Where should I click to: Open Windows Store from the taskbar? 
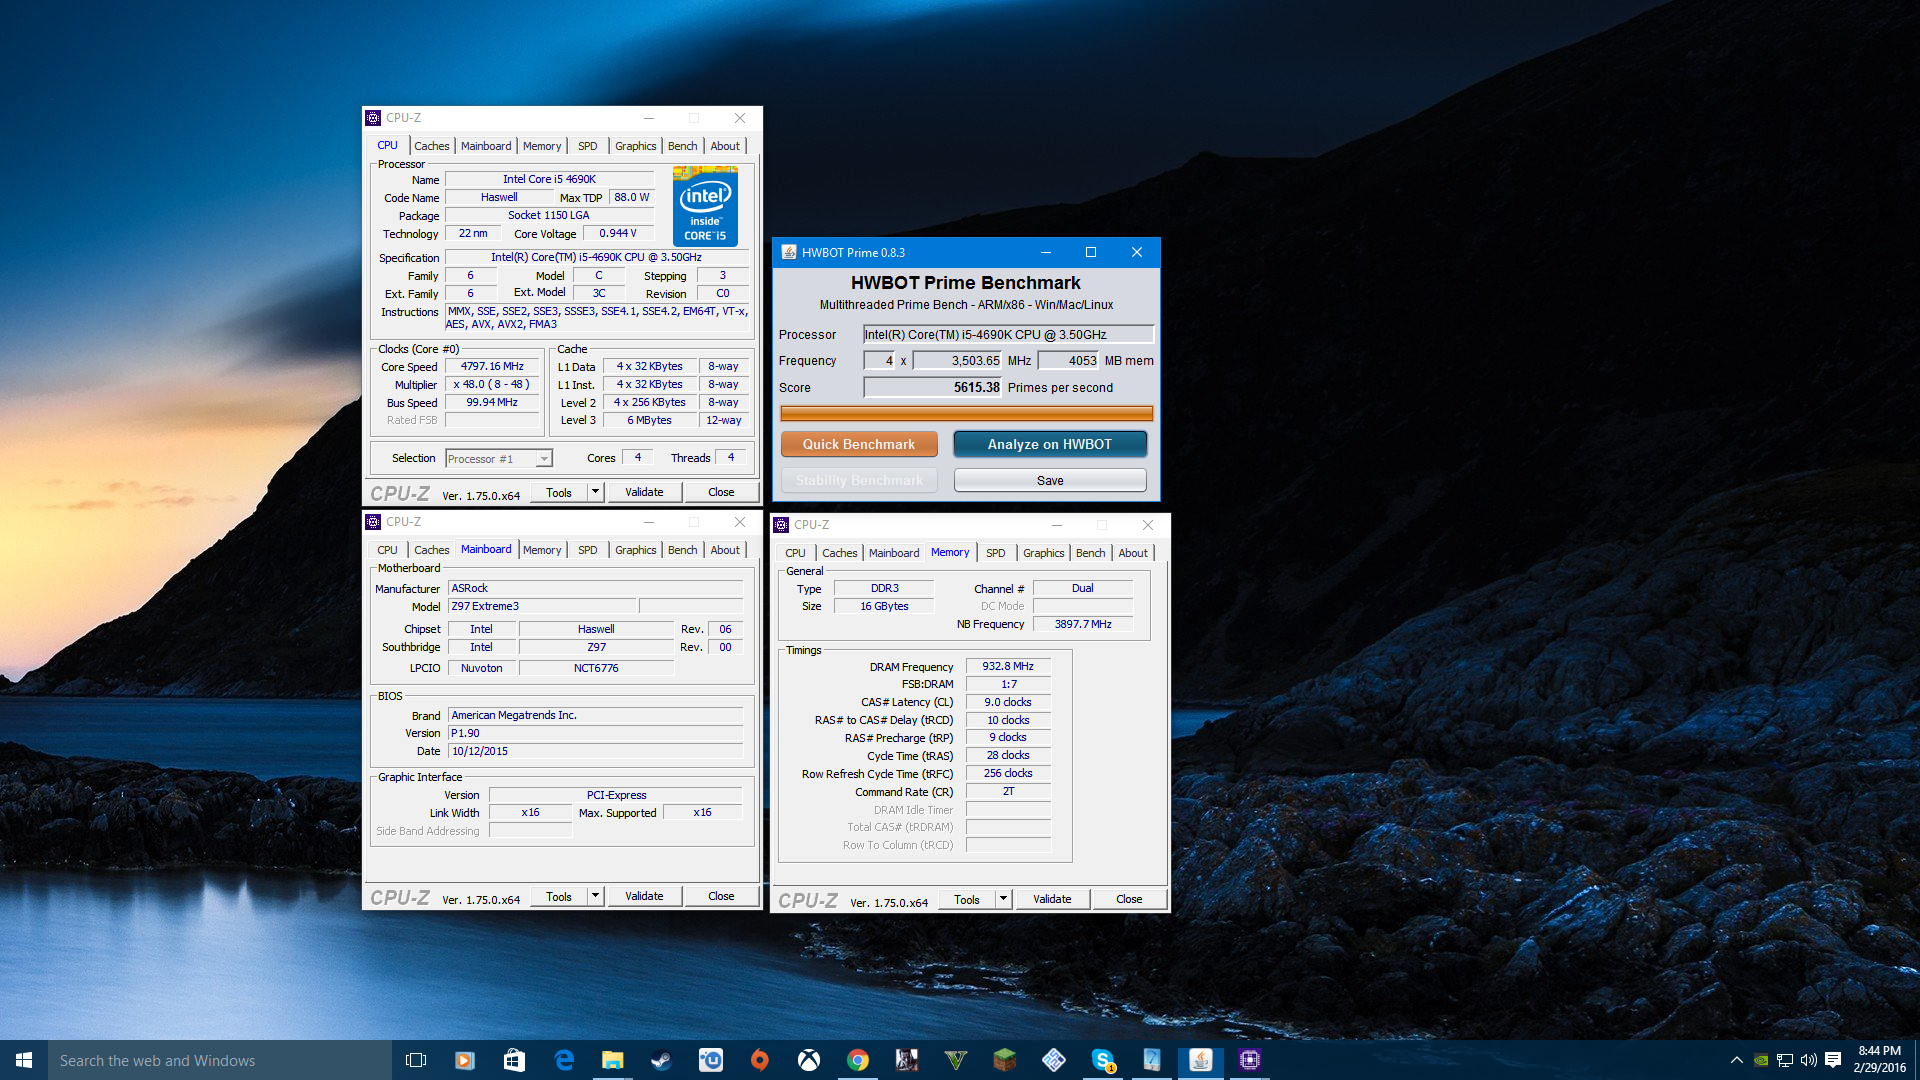(x=514, y=1060)
